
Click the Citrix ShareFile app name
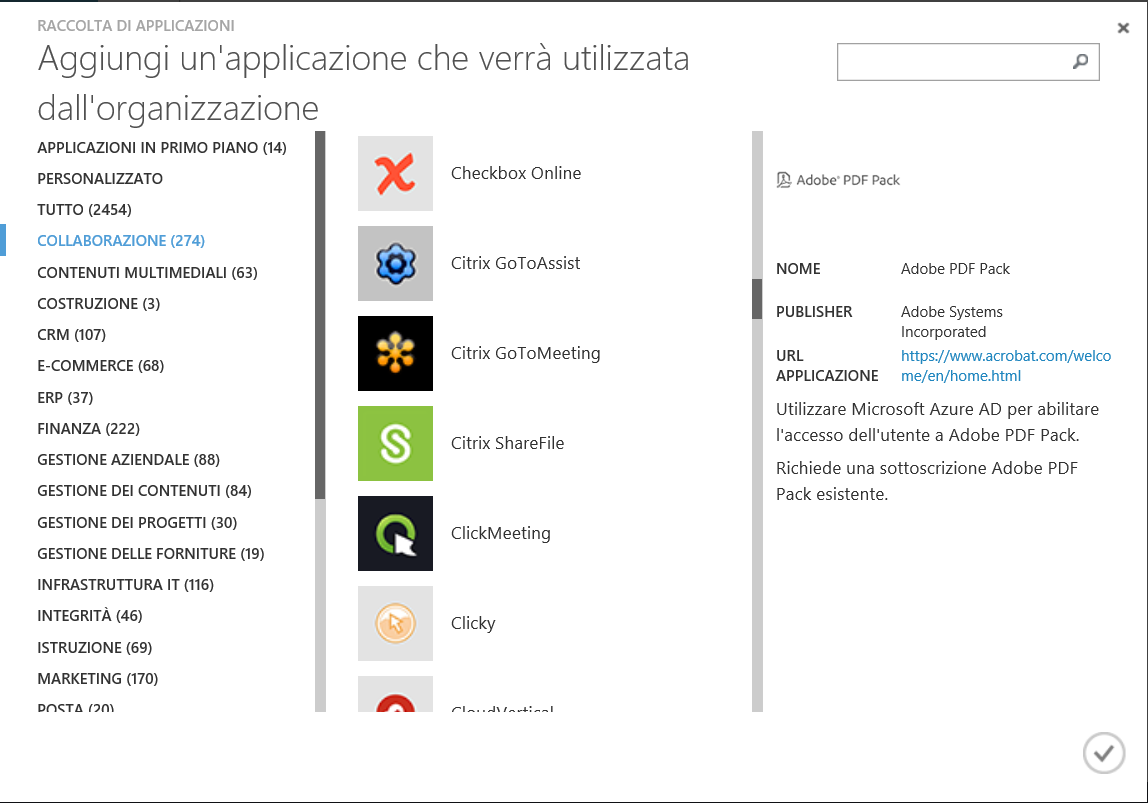[507, 444]
